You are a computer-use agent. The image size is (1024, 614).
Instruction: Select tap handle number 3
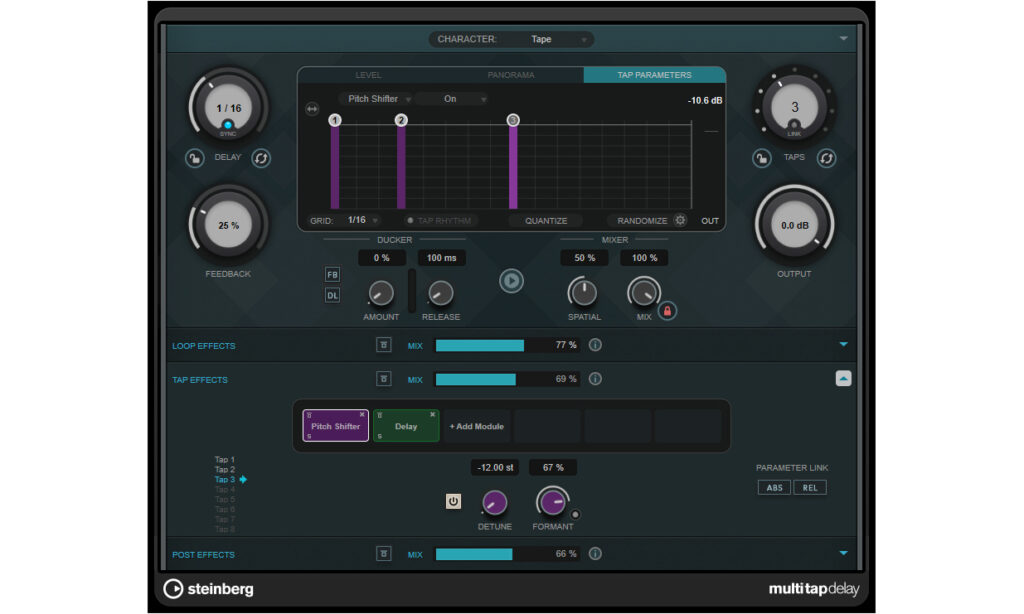coord(513,120)
